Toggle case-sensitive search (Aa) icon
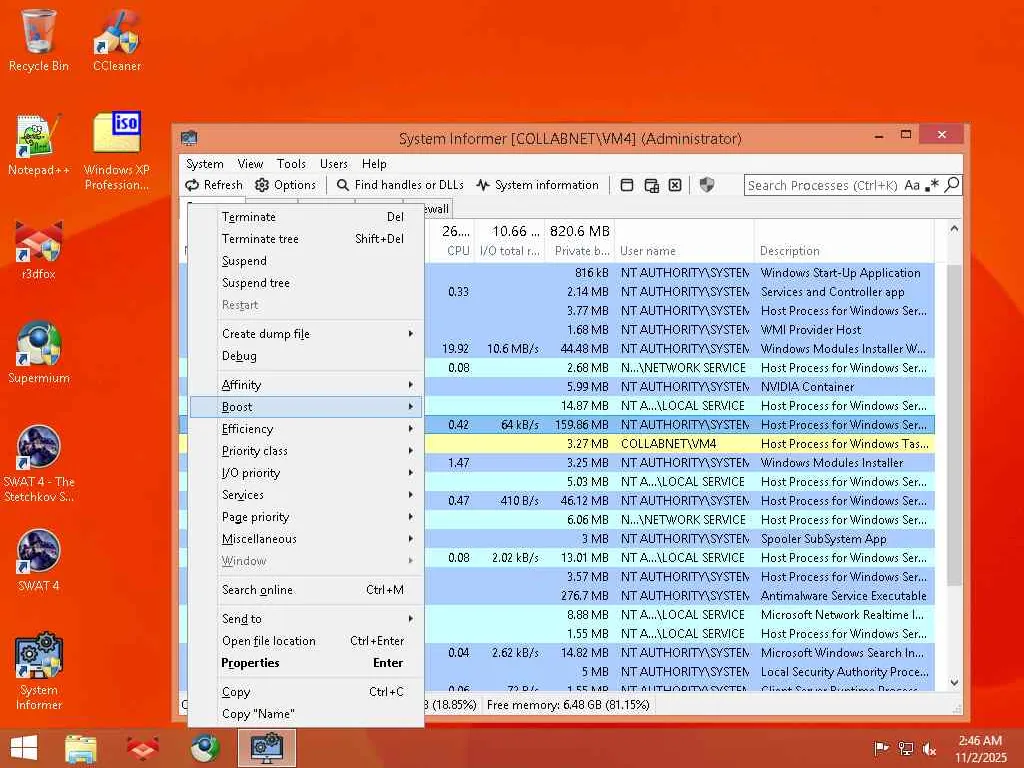 click(912, 185)
